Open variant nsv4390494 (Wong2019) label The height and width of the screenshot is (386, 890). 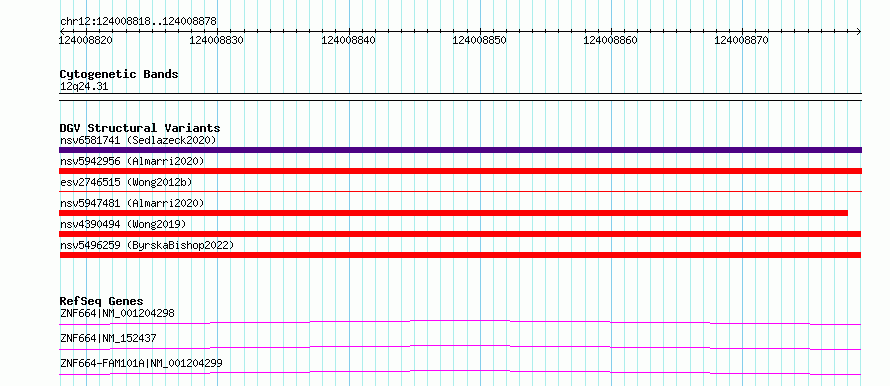(123, 224)
